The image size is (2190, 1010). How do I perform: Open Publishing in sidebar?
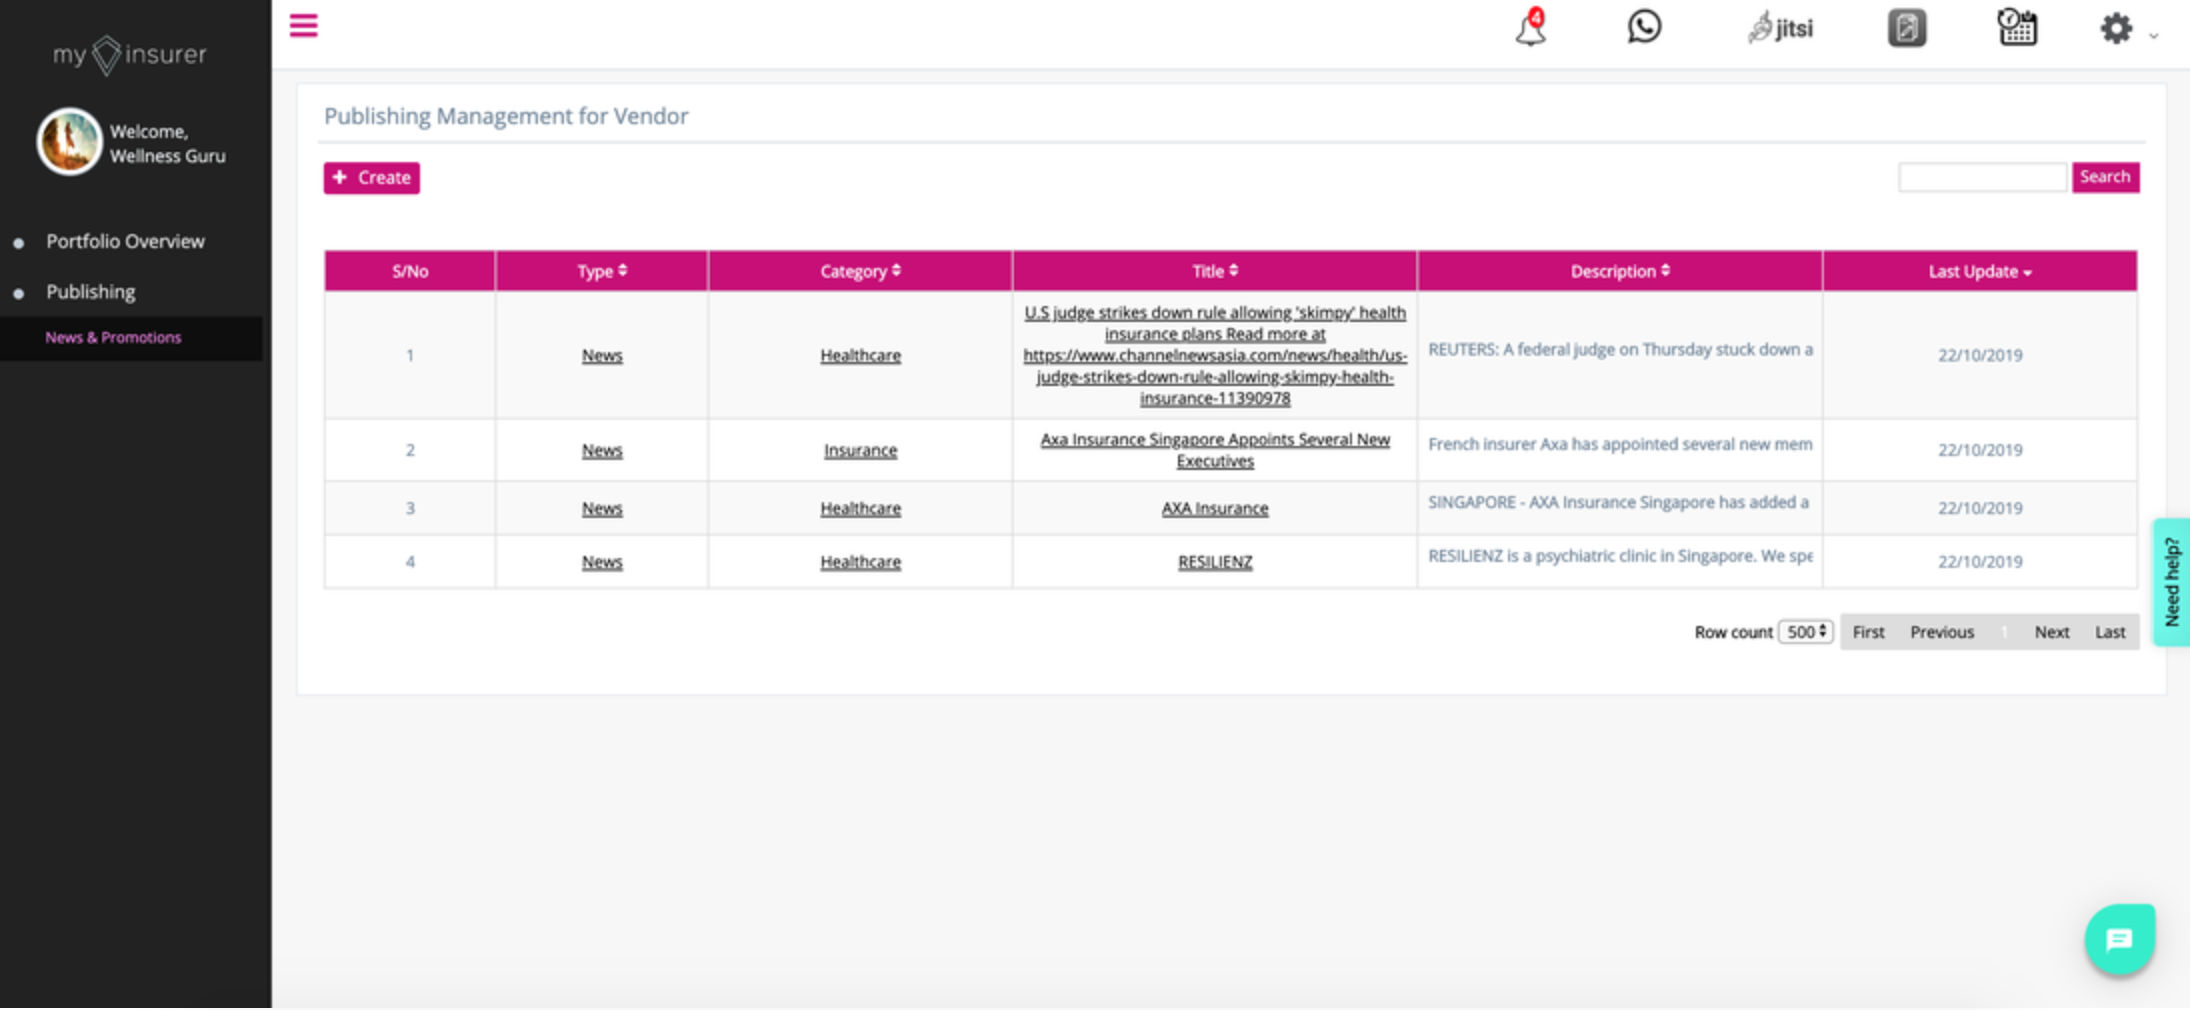90,292
